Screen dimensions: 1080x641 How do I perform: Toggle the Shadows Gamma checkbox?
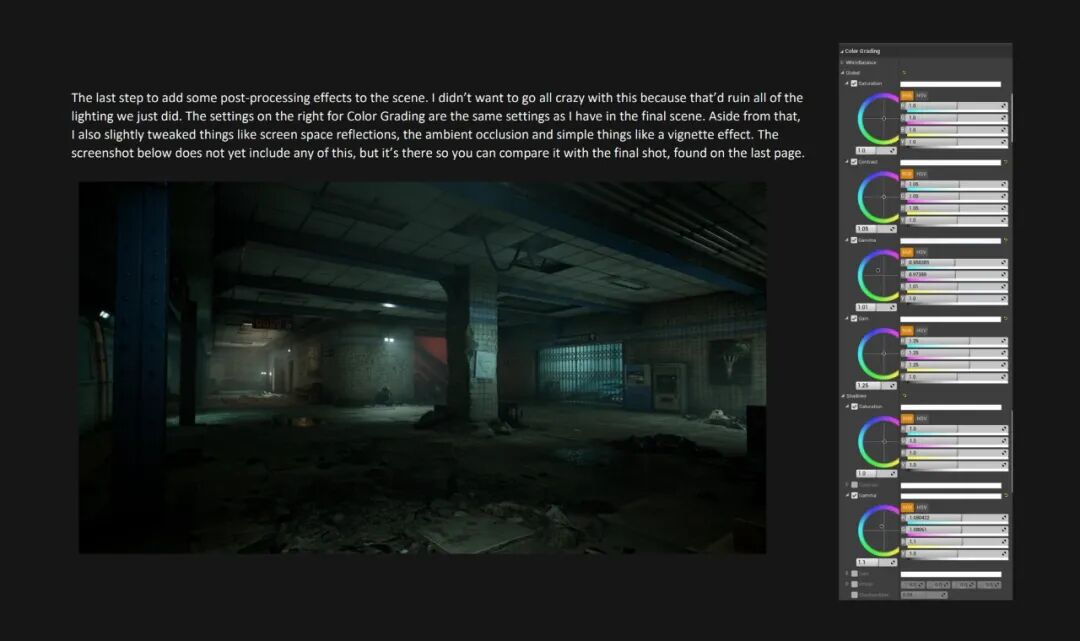click(854, 496)
